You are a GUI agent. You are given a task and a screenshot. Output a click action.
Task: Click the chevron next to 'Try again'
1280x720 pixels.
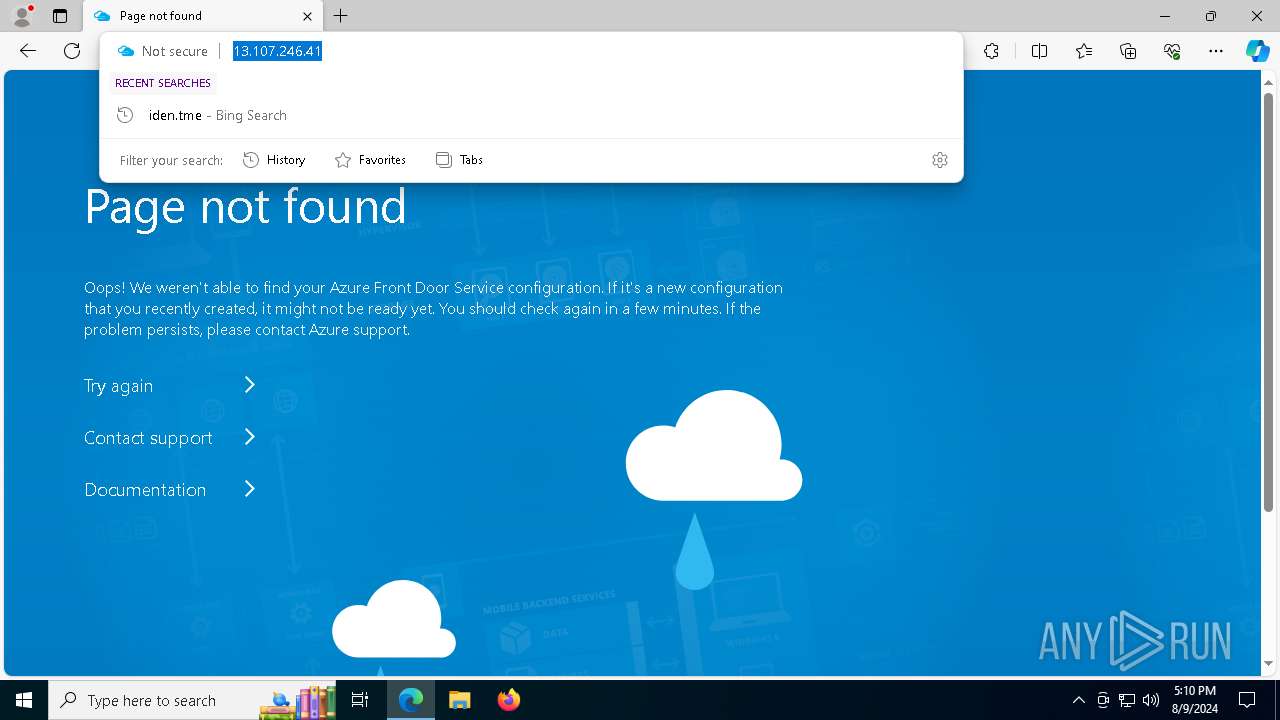tap(250, 385)
